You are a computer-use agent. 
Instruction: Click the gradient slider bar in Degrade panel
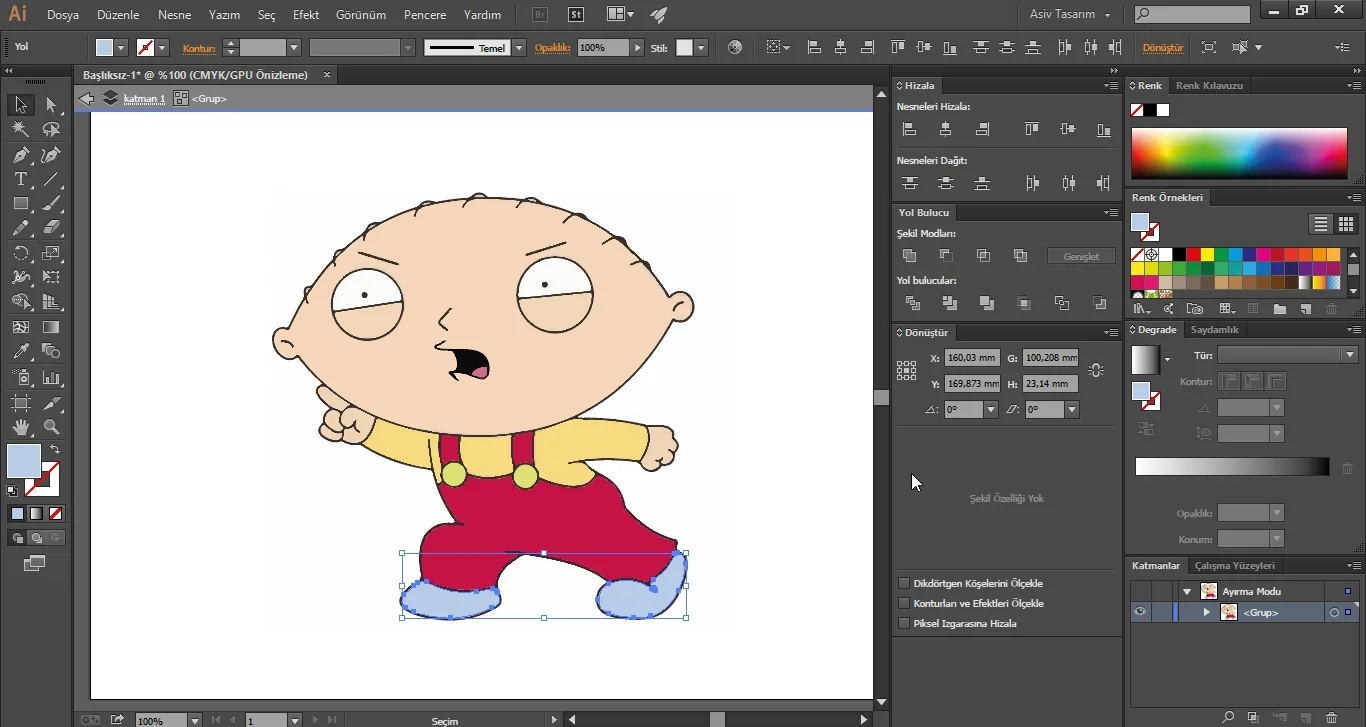(1232, 467)
